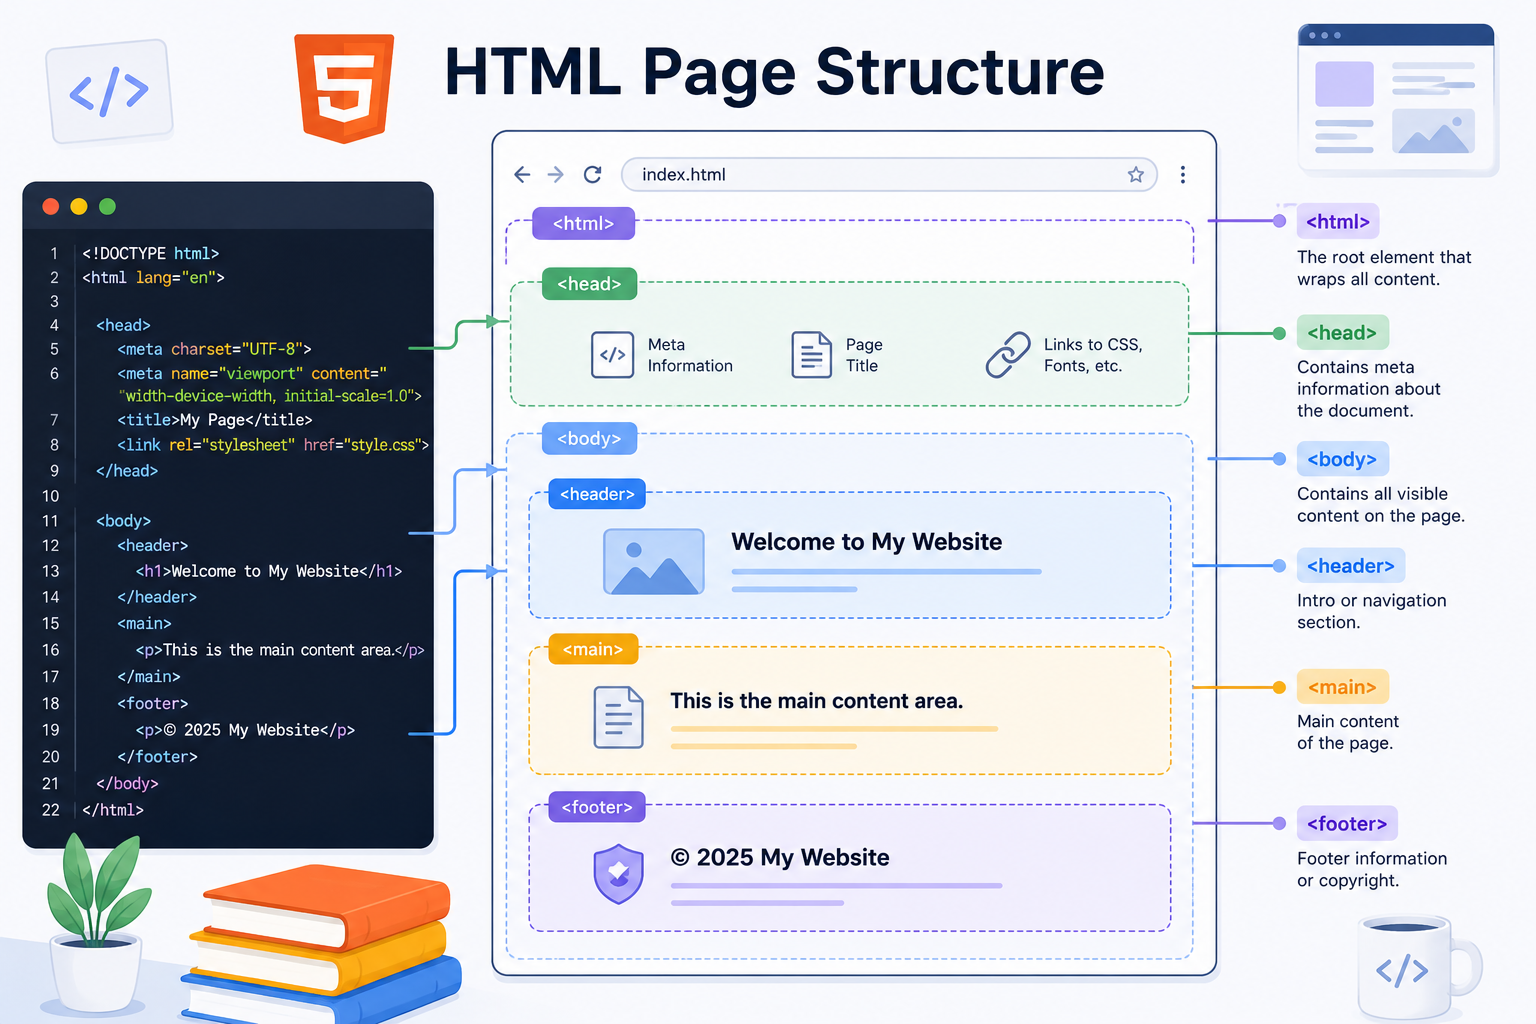
Task: Click the '<p>This is the main content area.</p>' line
Action: pos(280,650)
